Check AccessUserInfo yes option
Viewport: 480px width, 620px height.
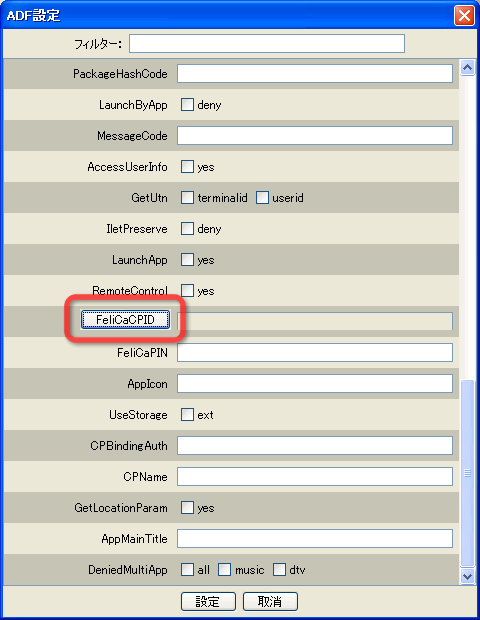pos(187,166)
